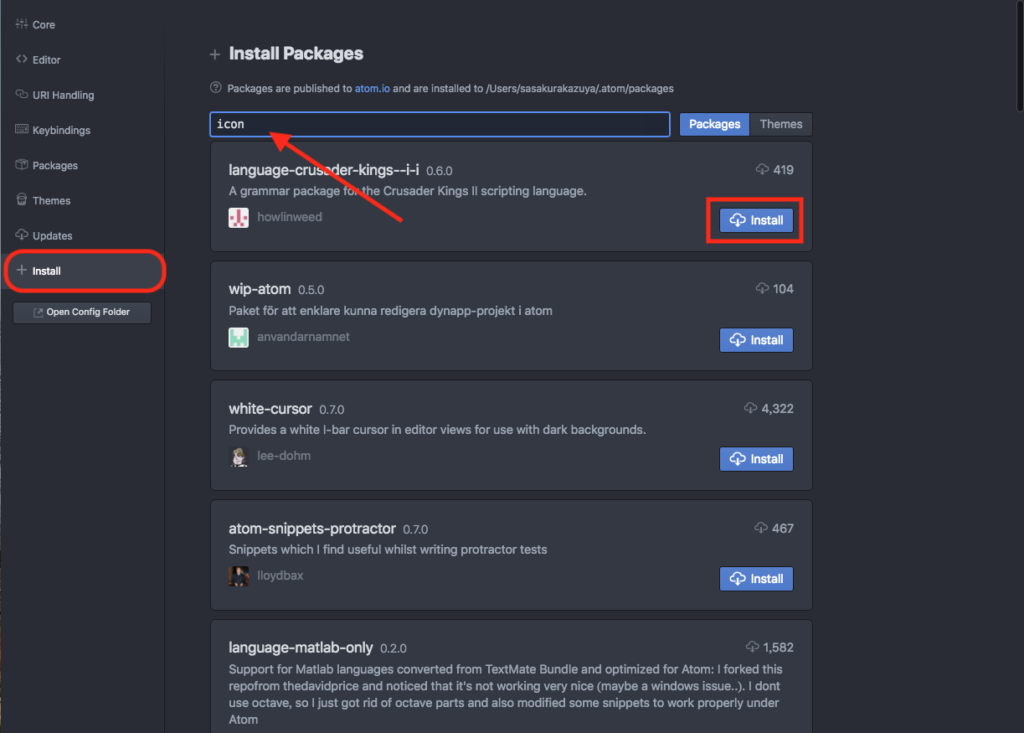
Task: Open the atom.io link
Action: pyautogui.click(x=372, y=88)
